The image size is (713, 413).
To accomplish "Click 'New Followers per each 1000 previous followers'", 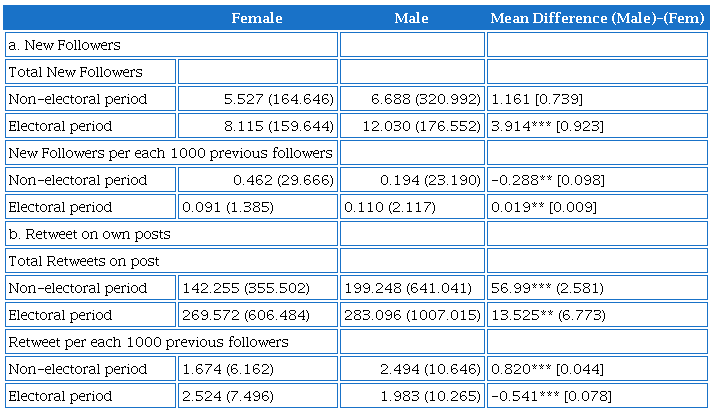I will pyautogui.click(x=171, y=153).
